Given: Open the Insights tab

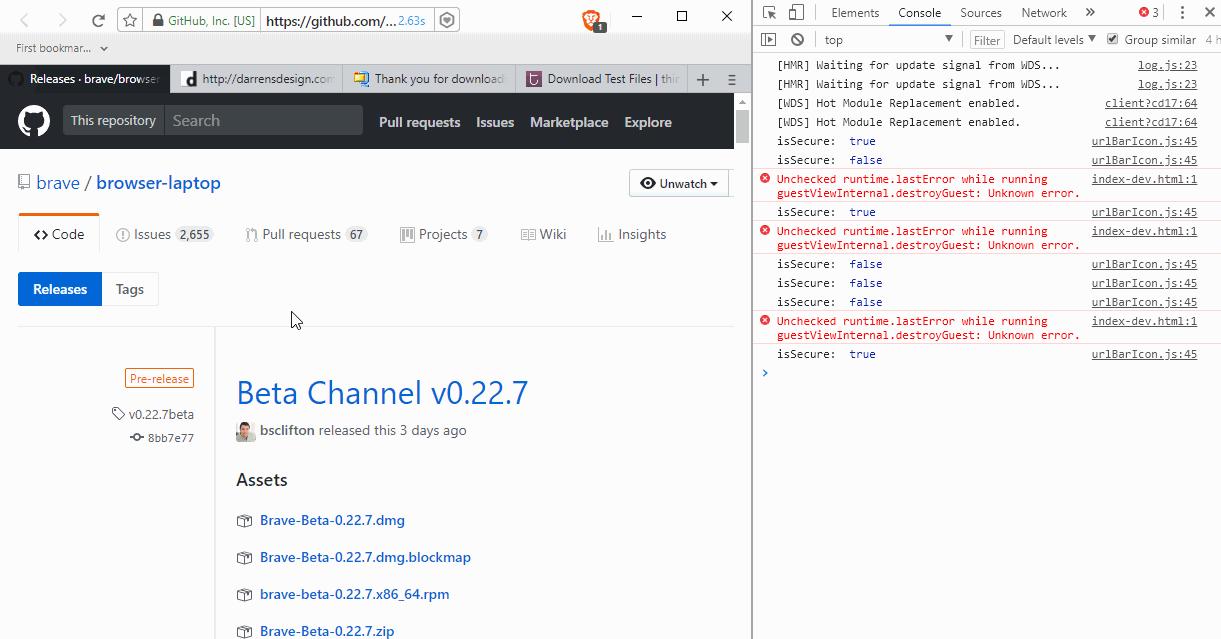Looking at the screenshot, I should pyautogui.click(x=631, y=235).
